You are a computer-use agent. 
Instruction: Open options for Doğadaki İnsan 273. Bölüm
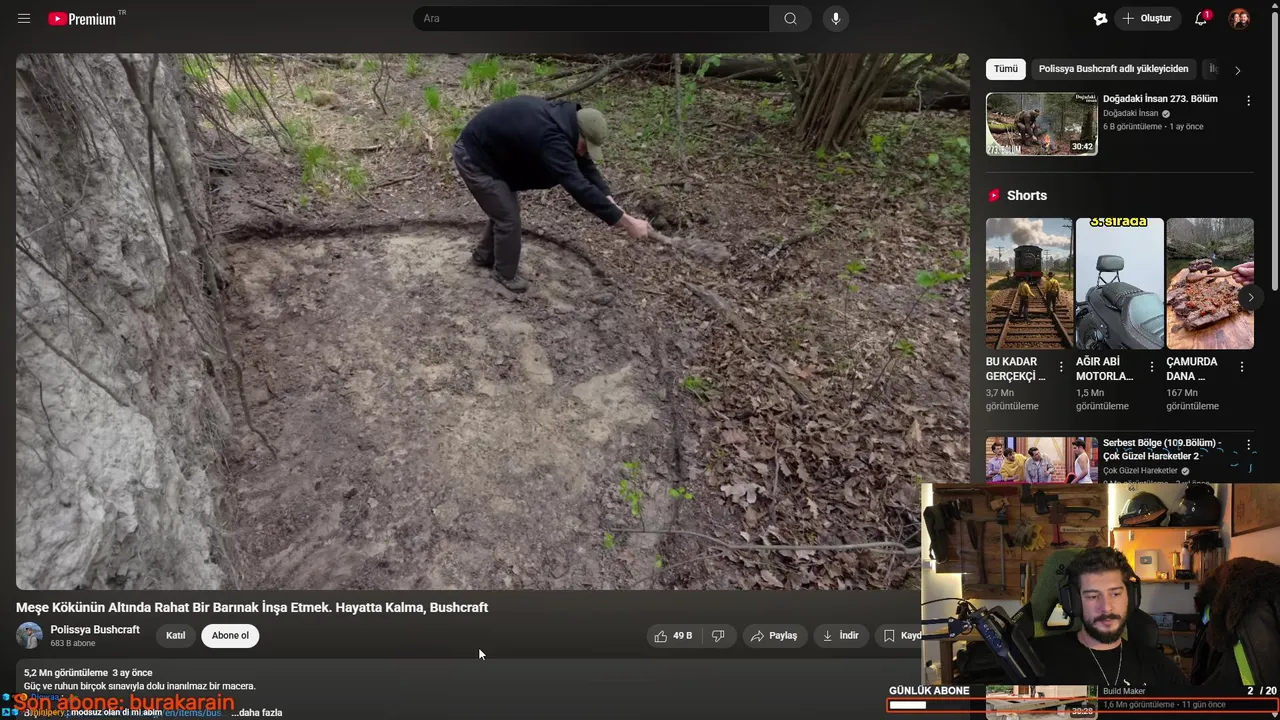[1248, 101]
